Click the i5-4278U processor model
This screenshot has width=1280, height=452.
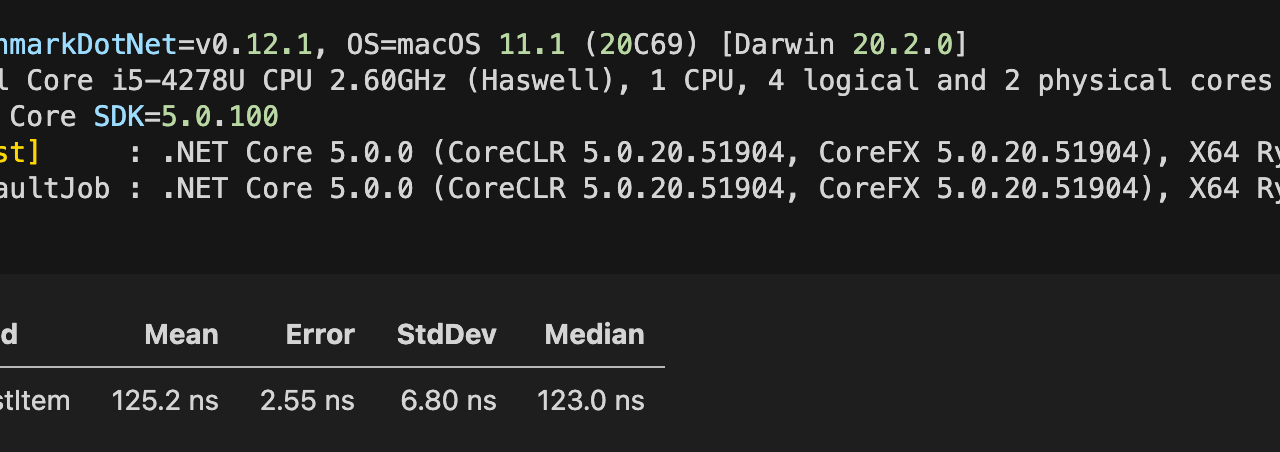pyautogui.click(x=170, y=81)
